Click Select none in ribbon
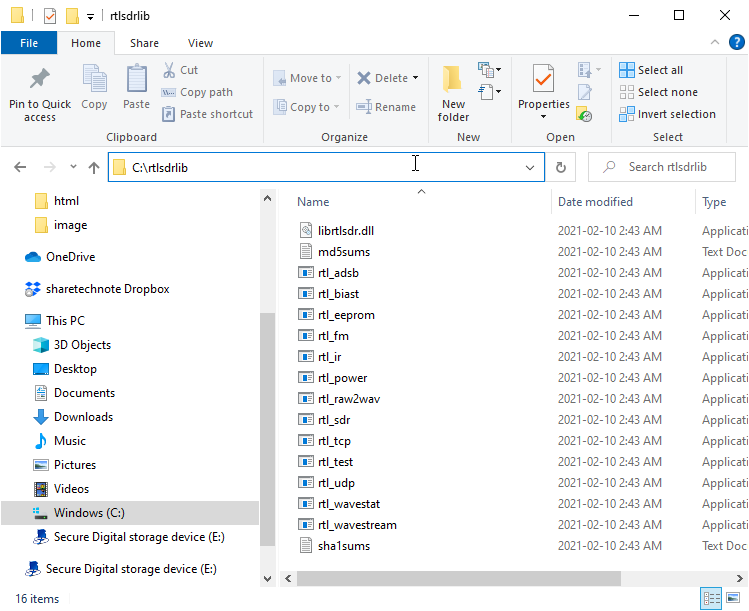The image size is (749, 611). 658,92
